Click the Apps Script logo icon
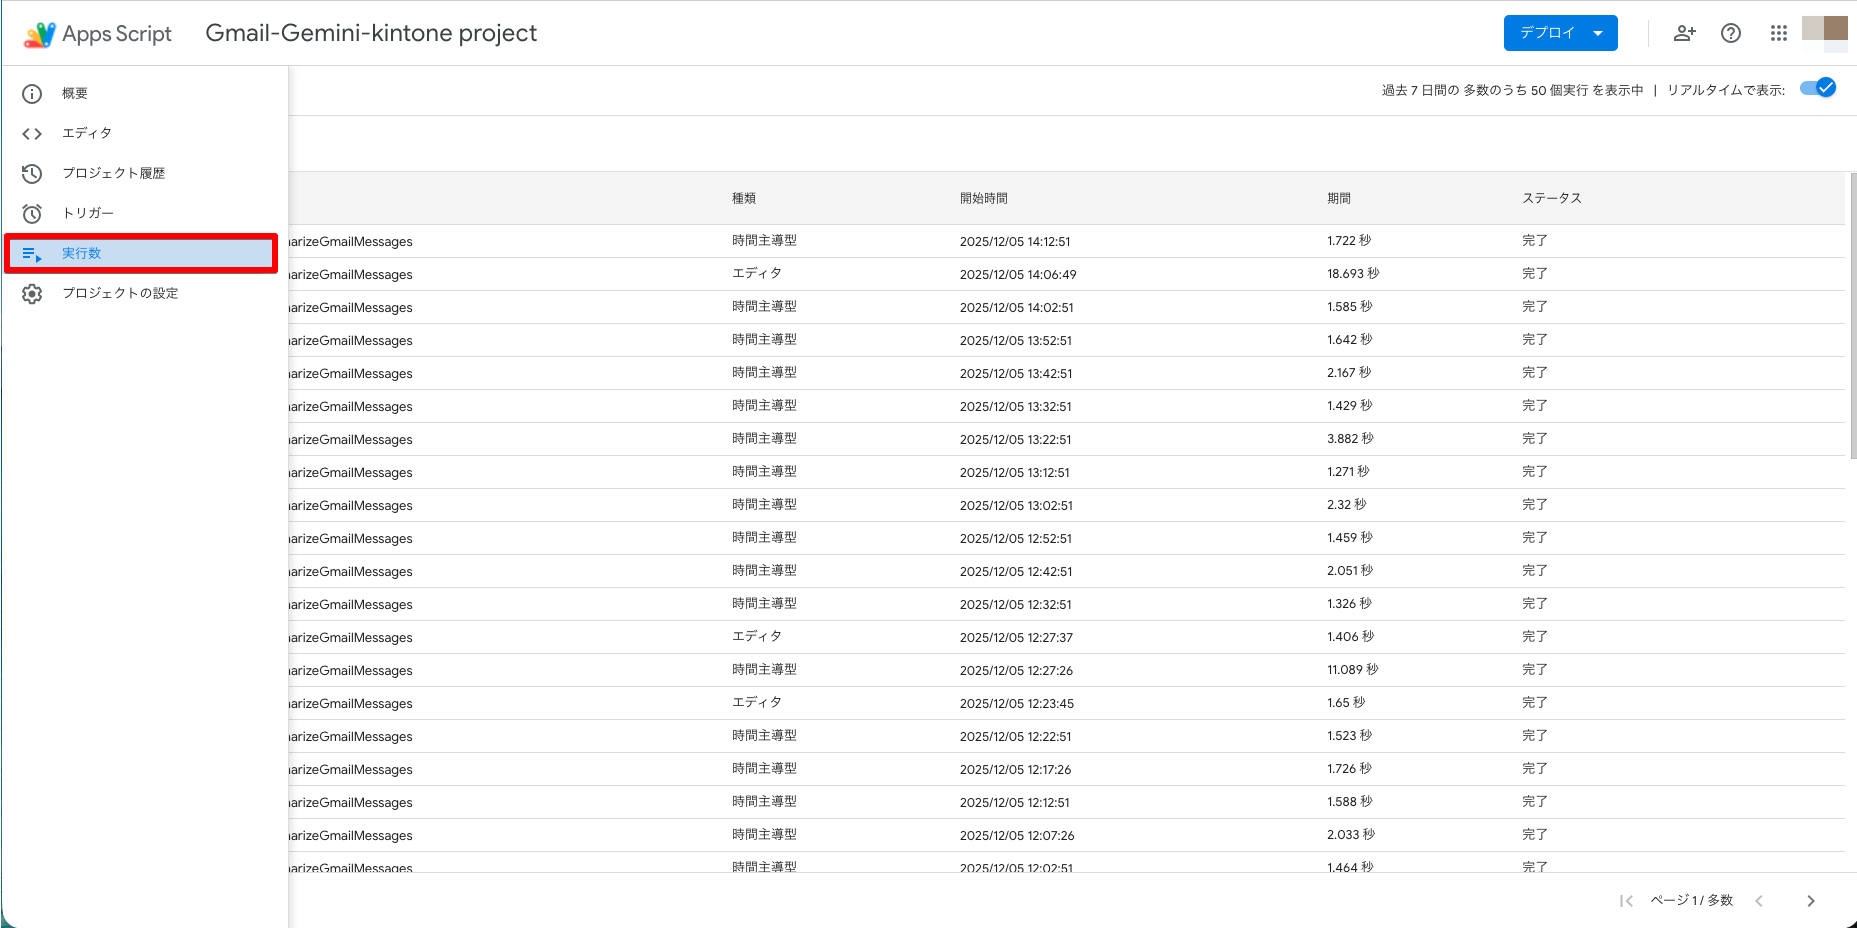Image resolution: width=1857 pixels, height=928 pixels. pyautogui.click(x=39, y=34)
